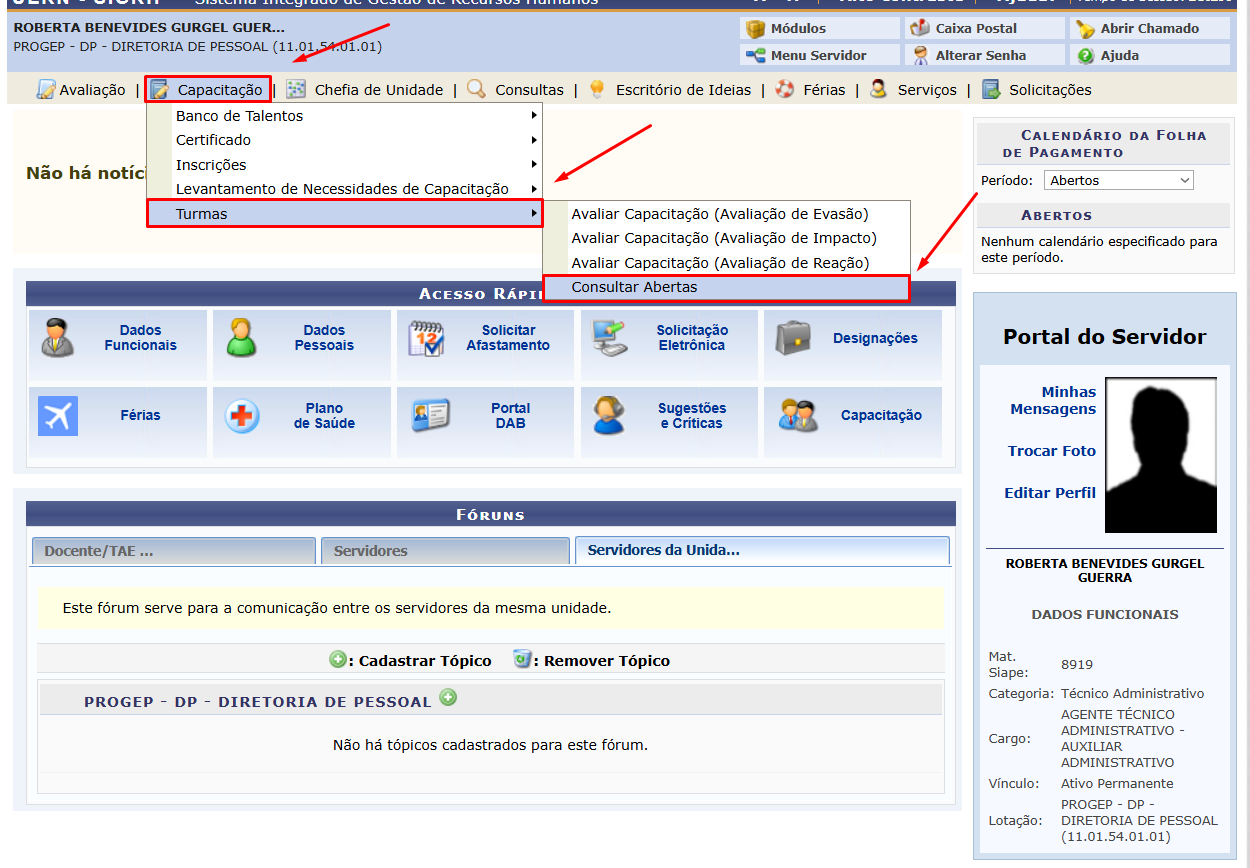Select Avaliar Capacitação (Avaliação de Reação)
Screen dimensions: 1250x868
(726, 263)
